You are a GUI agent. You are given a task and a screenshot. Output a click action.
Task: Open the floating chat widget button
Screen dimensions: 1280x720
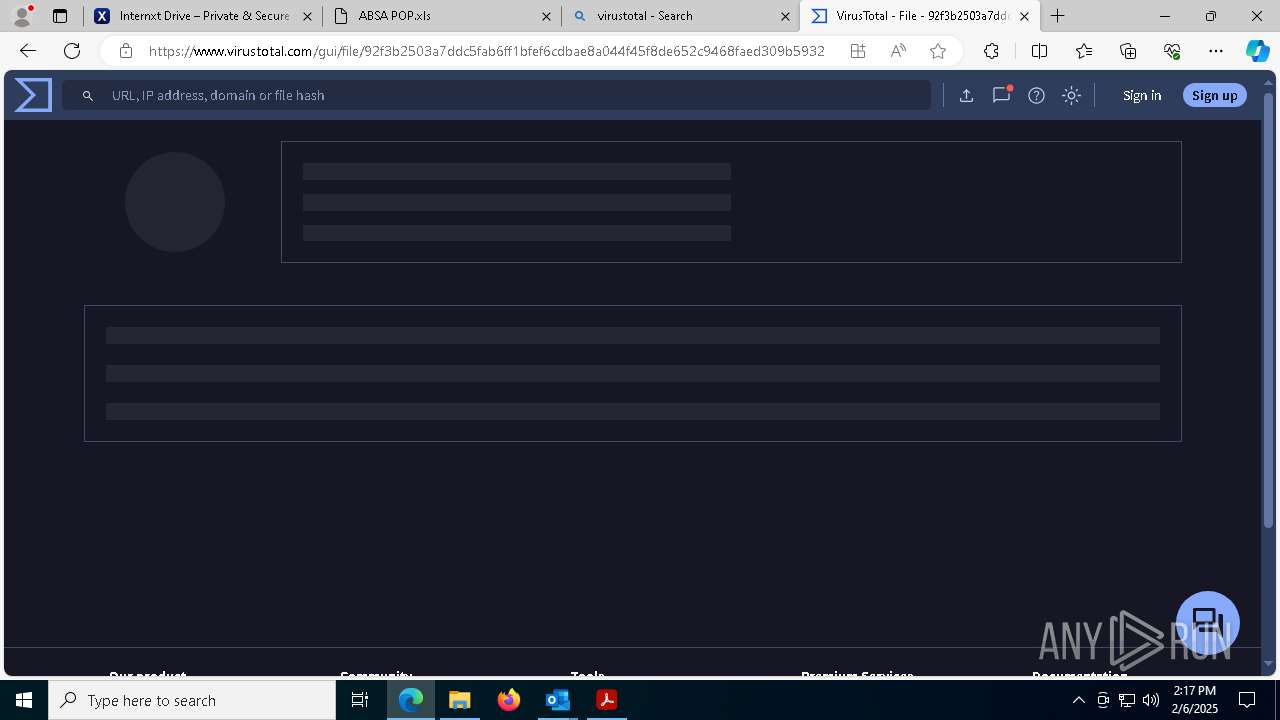[x=1208, y=622]
